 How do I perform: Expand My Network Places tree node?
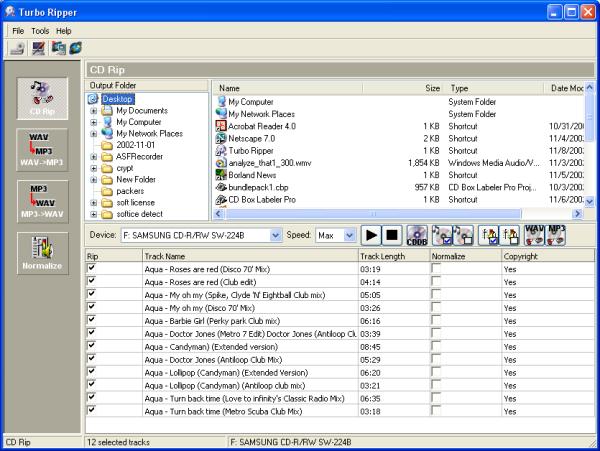point(94,134)
